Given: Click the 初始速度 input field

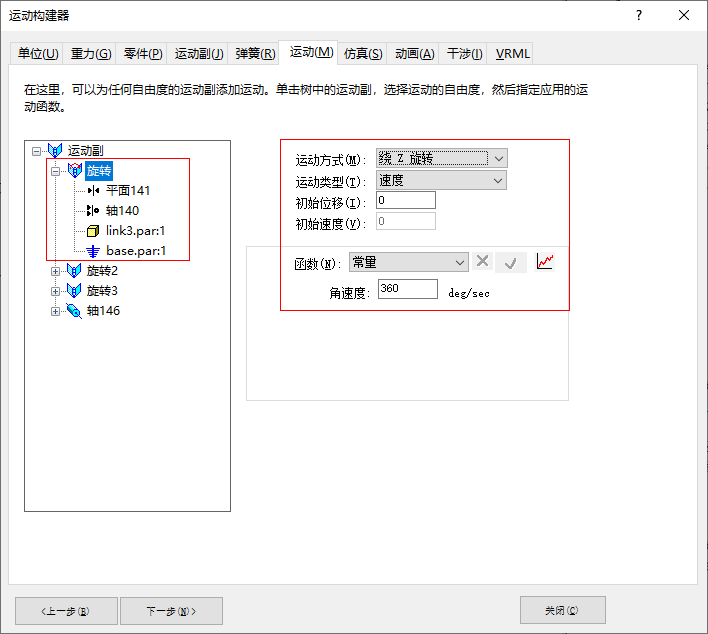Looking at the screenshot, I should tap(405, 221).
